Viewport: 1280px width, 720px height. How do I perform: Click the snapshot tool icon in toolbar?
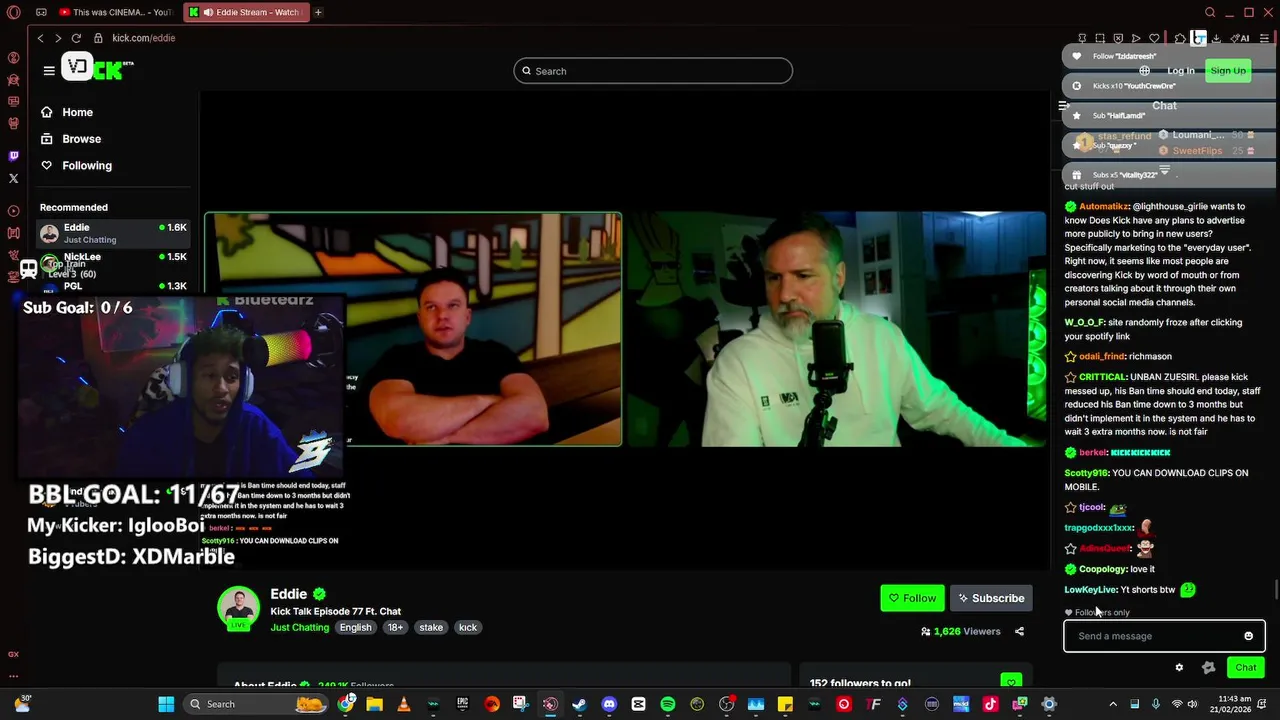click(1100, 38)
